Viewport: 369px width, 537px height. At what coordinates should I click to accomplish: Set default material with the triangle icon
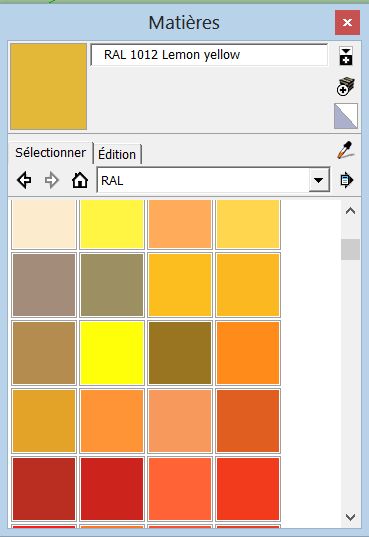click(x=346, y=116)
